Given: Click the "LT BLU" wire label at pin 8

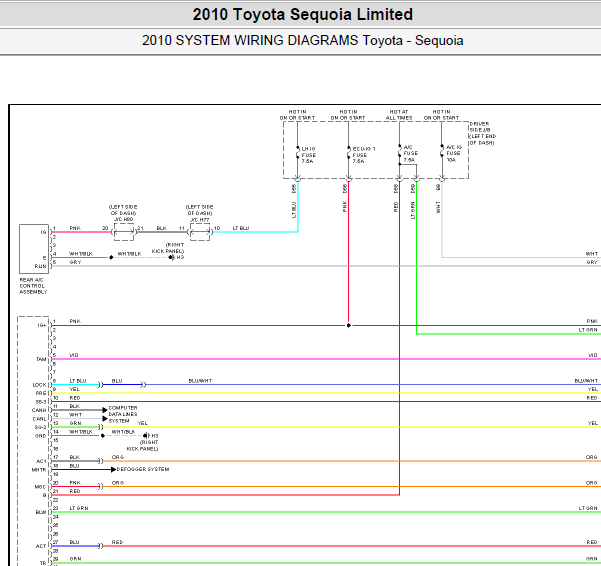Looking at the screenshot, I should click(78, 381).
